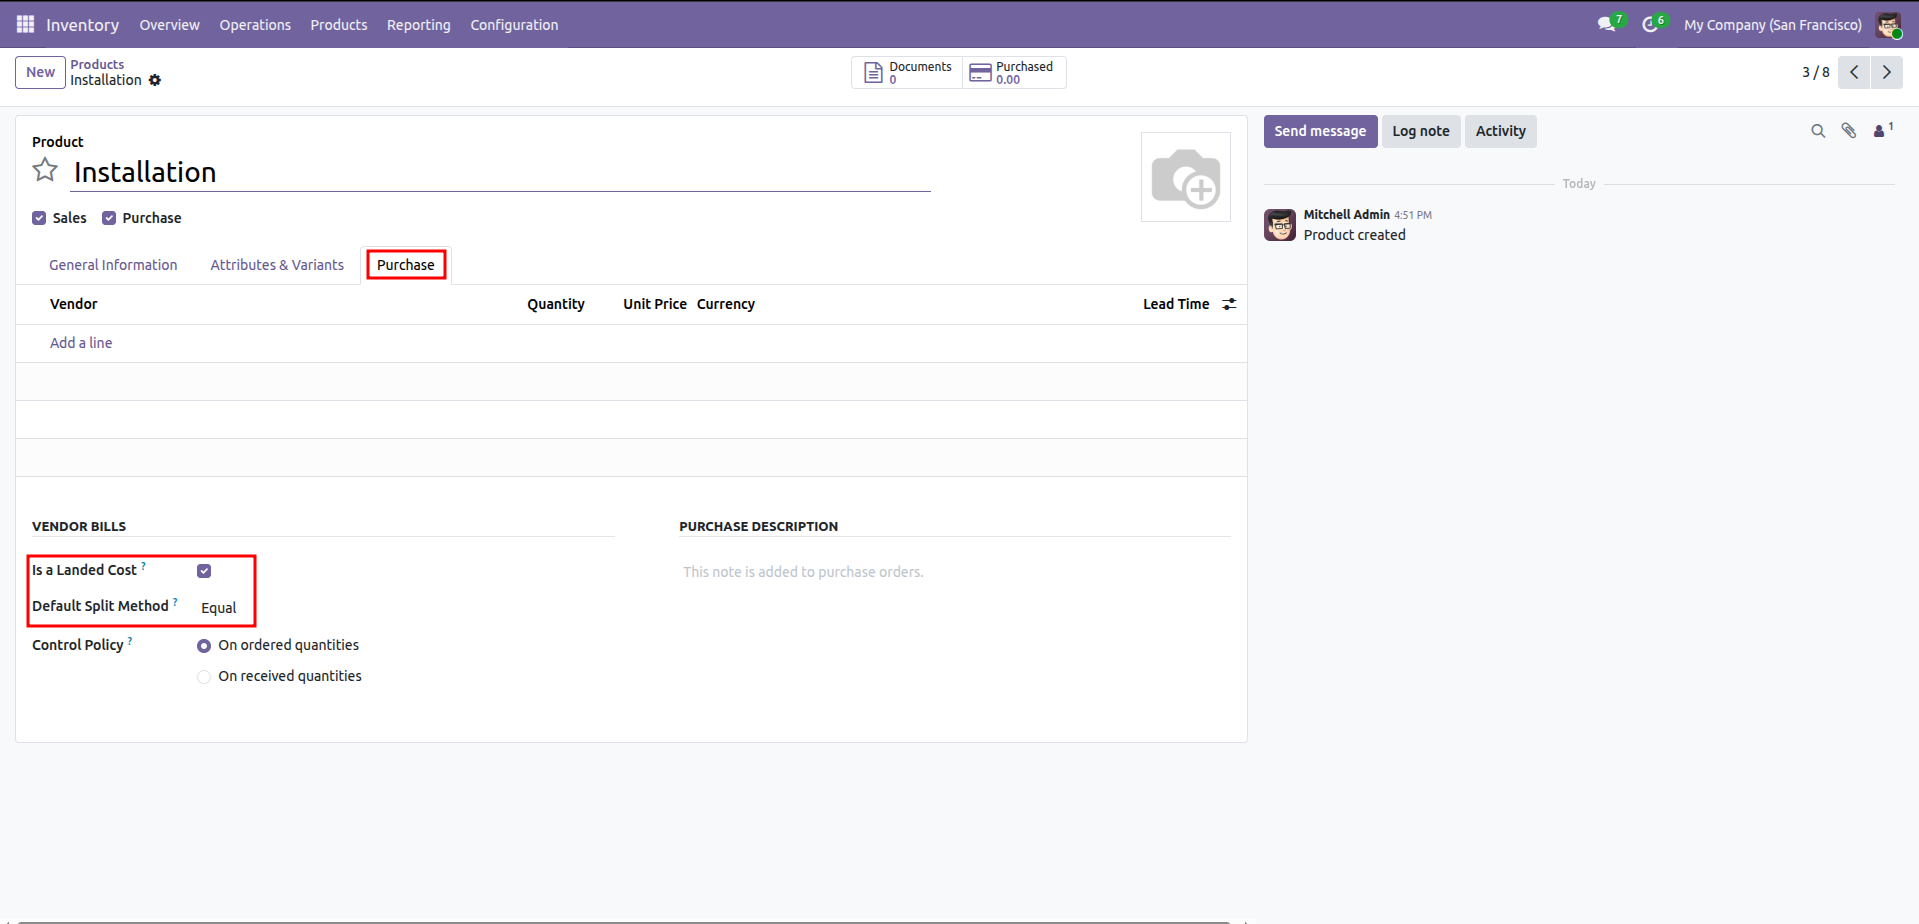Screen dimensions: 1919x924
Task: Attach files using the paperclip icon
Action: (1849, 131)
